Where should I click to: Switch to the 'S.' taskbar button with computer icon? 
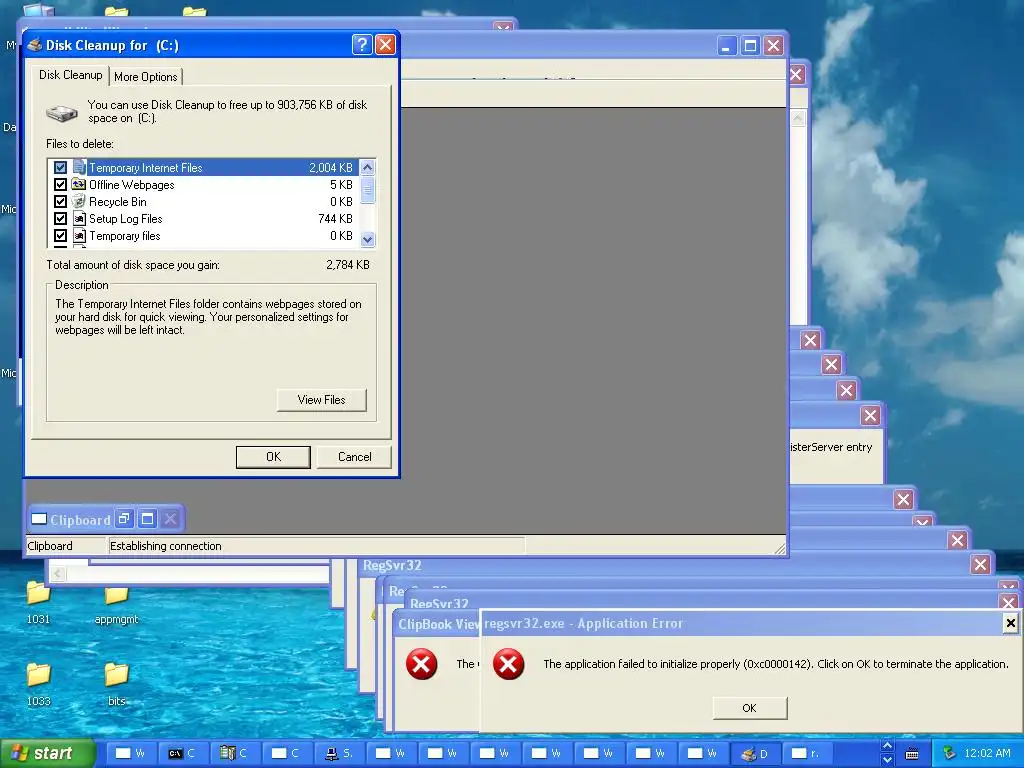coord(340,753)
